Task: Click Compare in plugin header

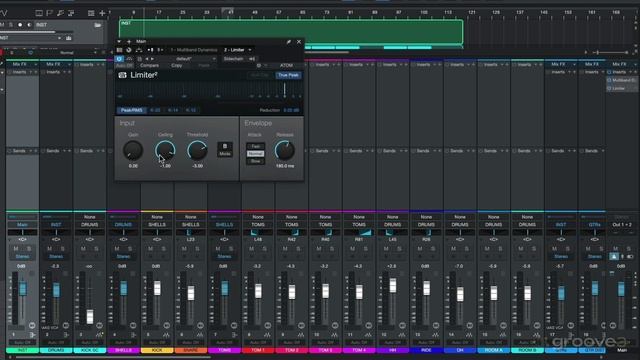Action: point(149,65)
